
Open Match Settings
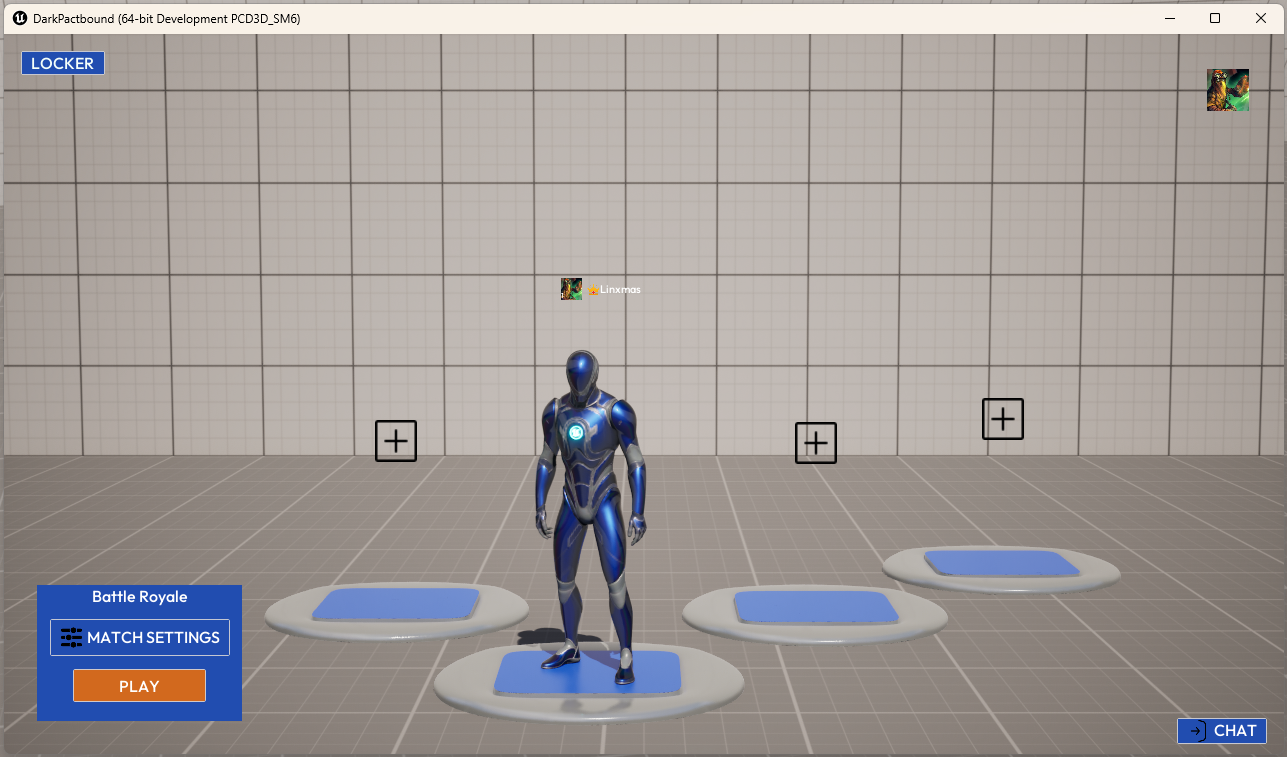140,638
